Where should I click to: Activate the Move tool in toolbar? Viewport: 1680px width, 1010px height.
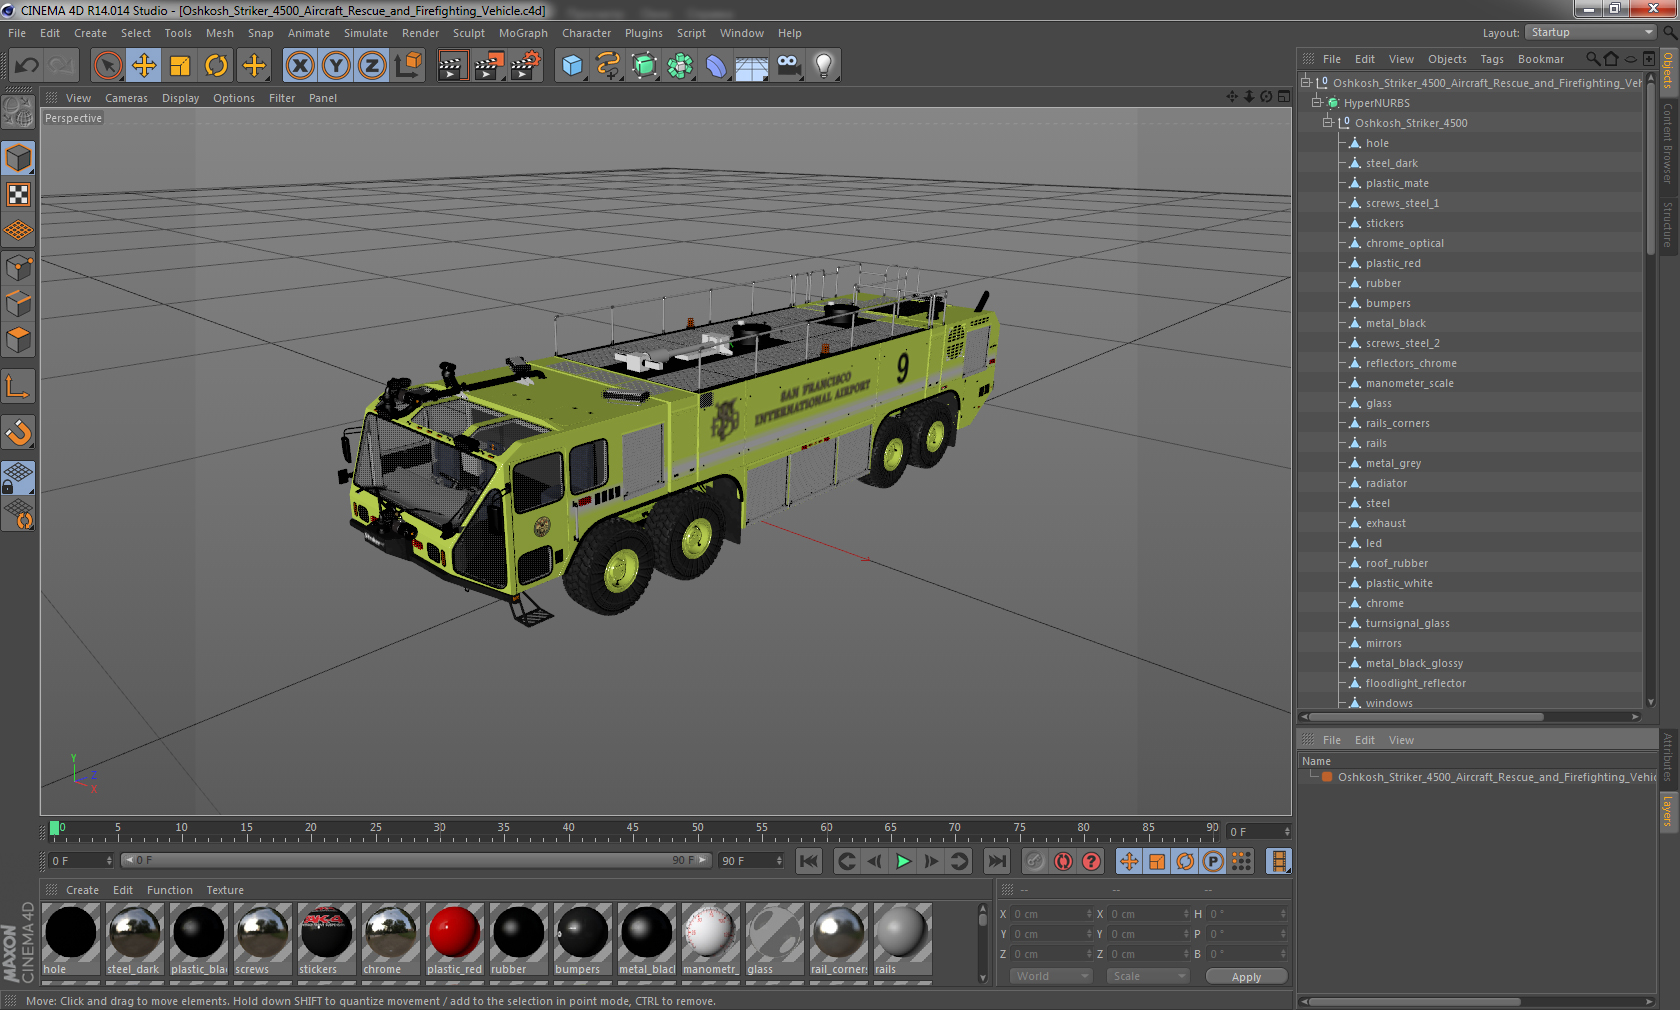tap(144, 66)
